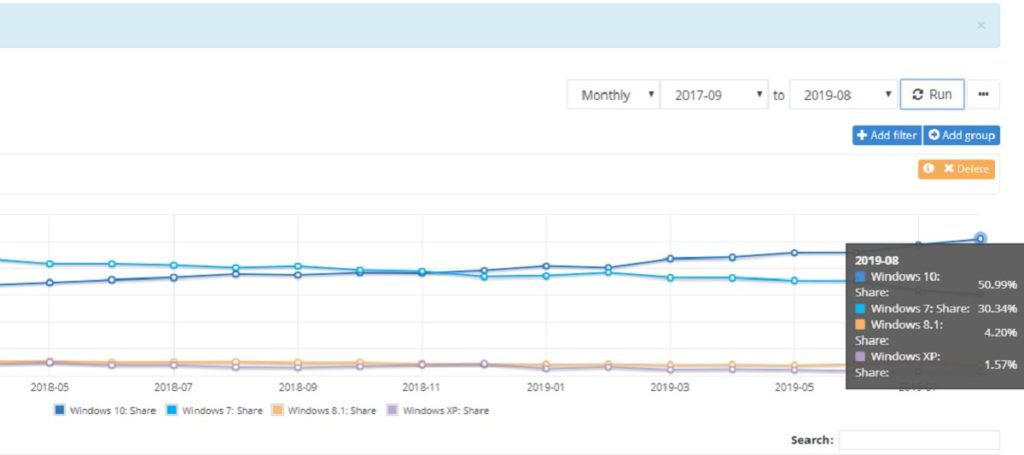Open the 2017-09 start date dropdown

714,95
